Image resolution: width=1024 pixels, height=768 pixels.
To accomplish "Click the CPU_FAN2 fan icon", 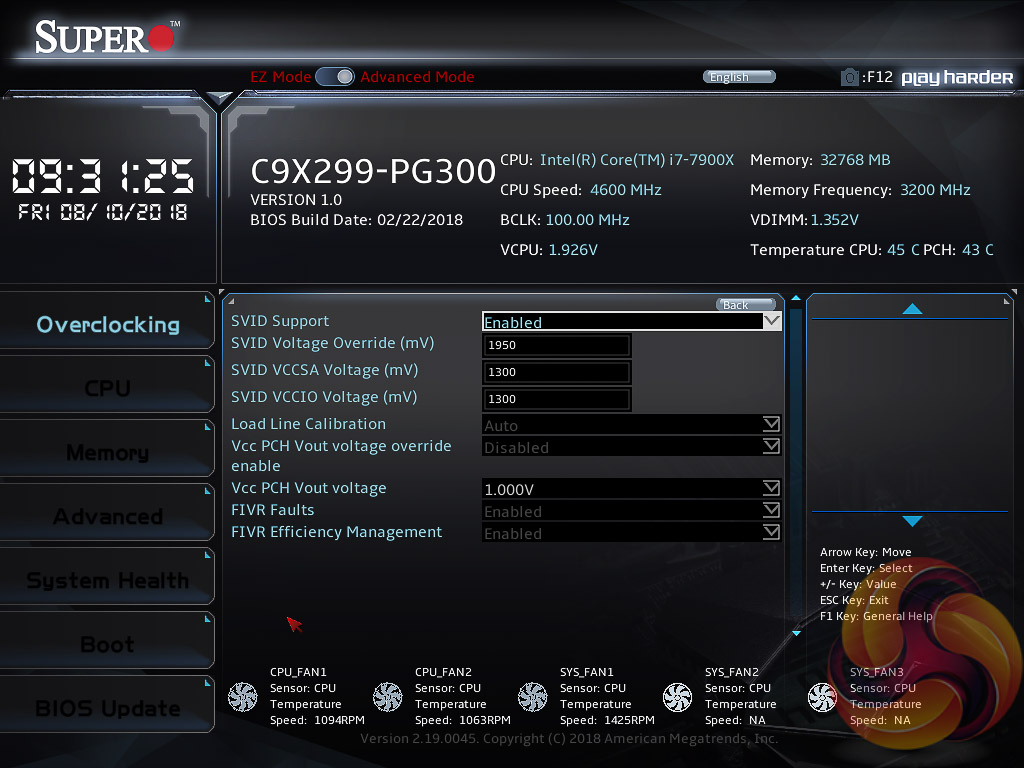I will point(388,697).
